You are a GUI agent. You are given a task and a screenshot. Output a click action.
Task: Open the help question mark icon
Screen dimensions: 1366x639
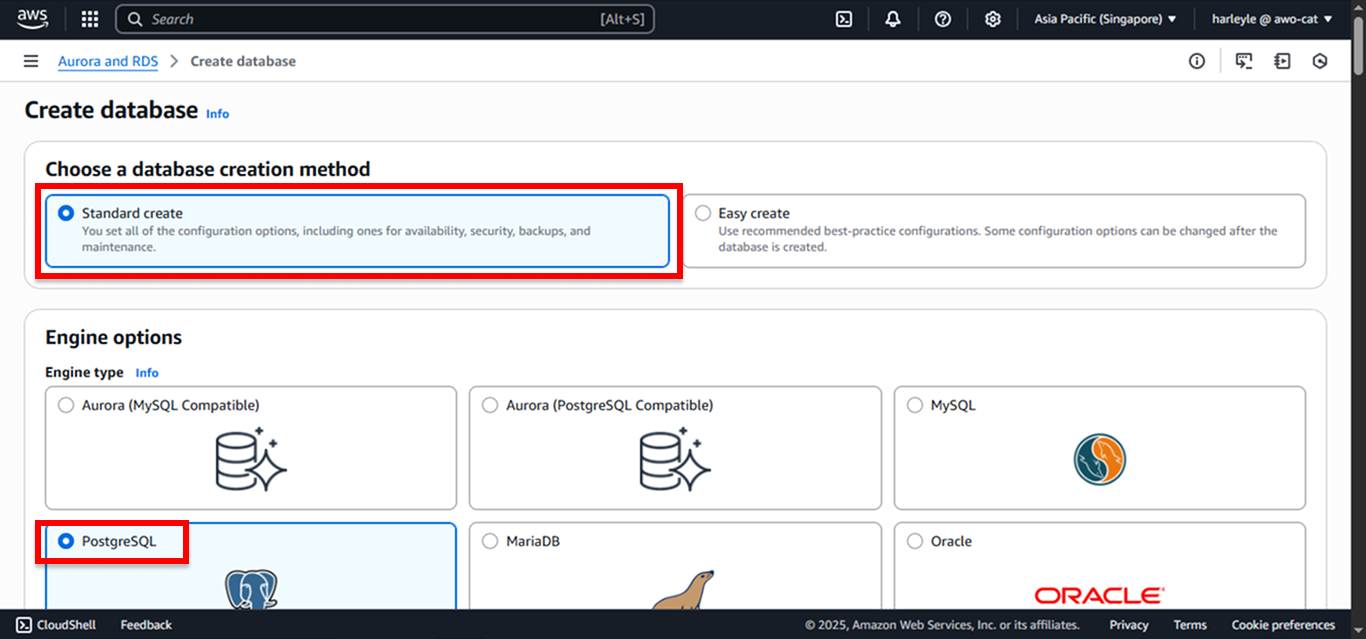click(x=943, y=19)
